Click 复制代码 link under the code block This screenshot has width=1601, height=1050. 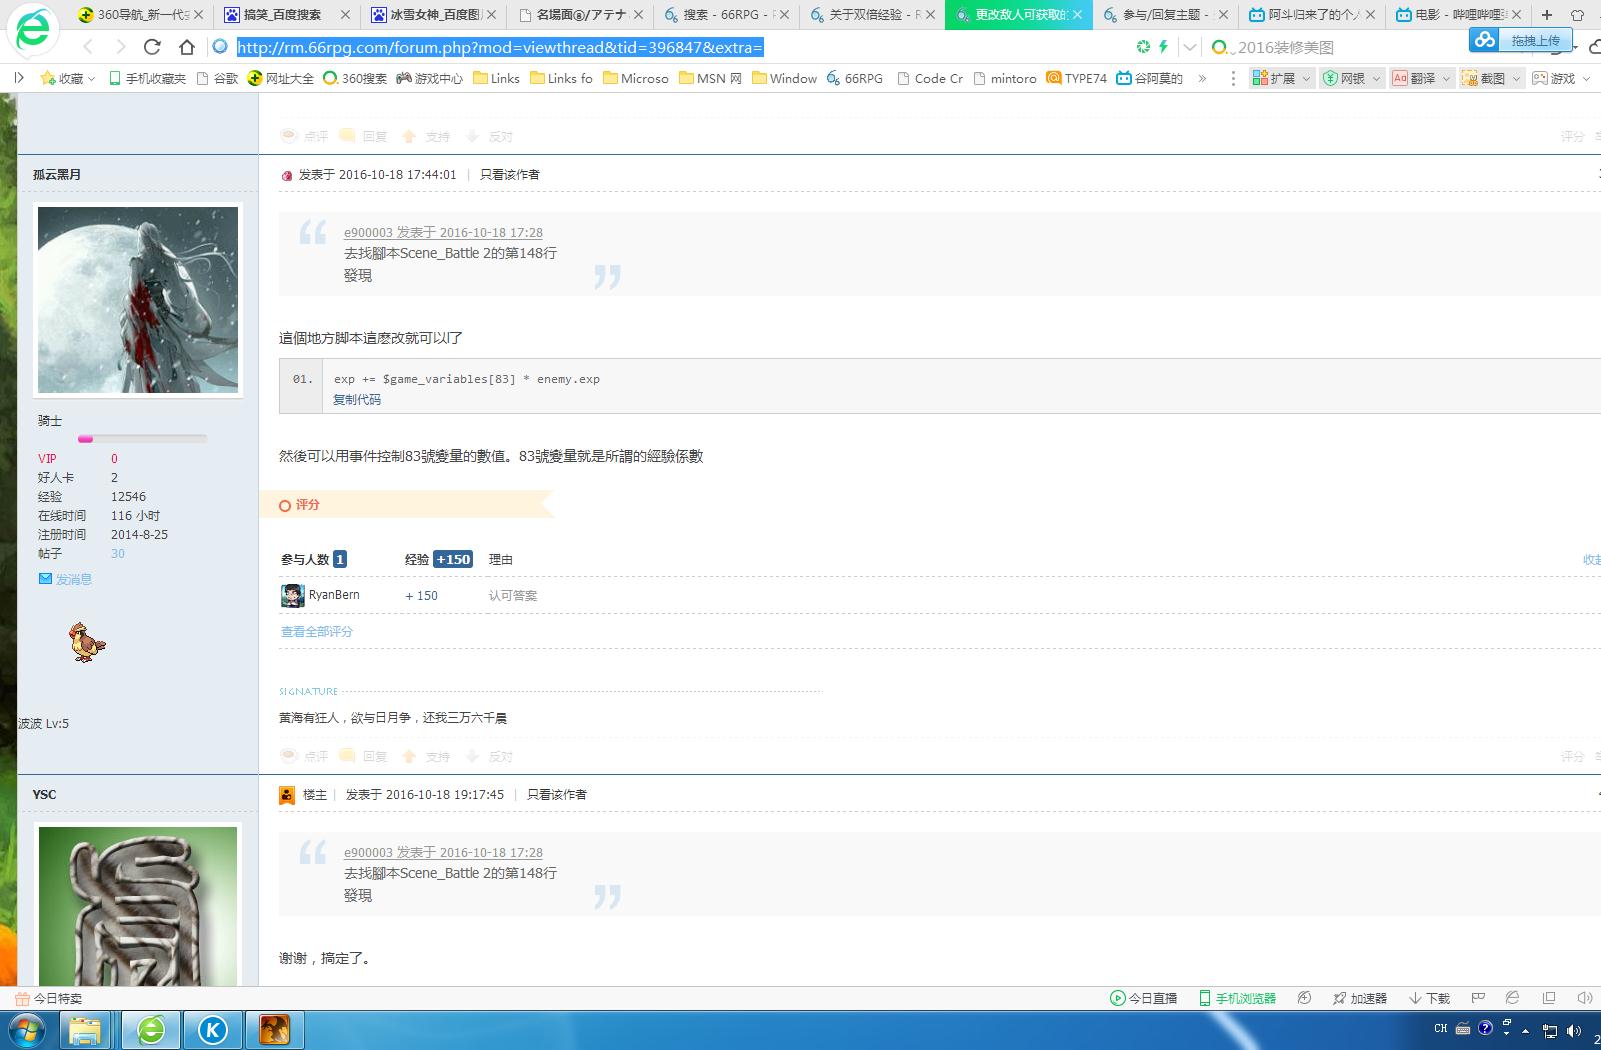point(357,399)
